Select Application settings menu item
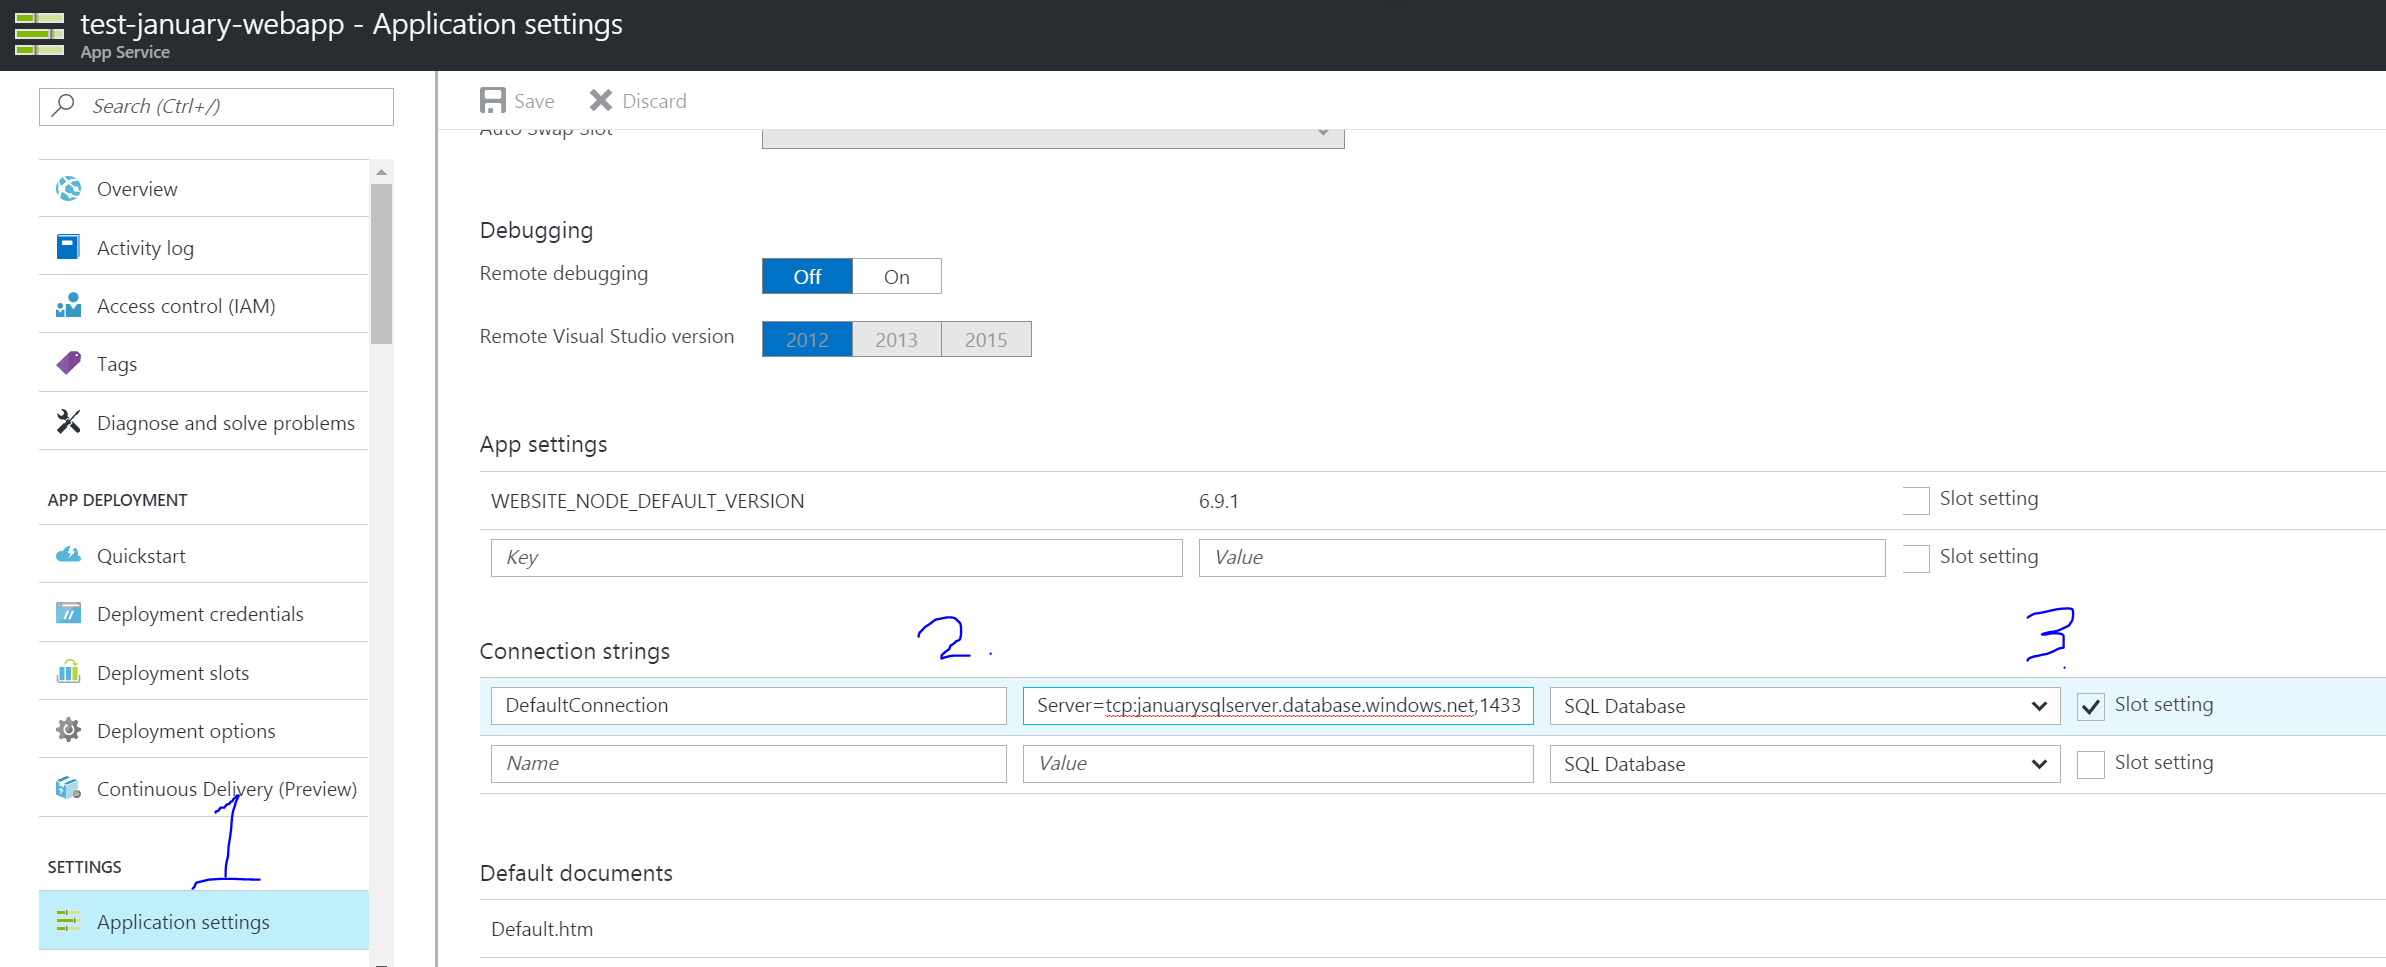2386x967 pixels. pyautogui.click(x=204, y=921)
